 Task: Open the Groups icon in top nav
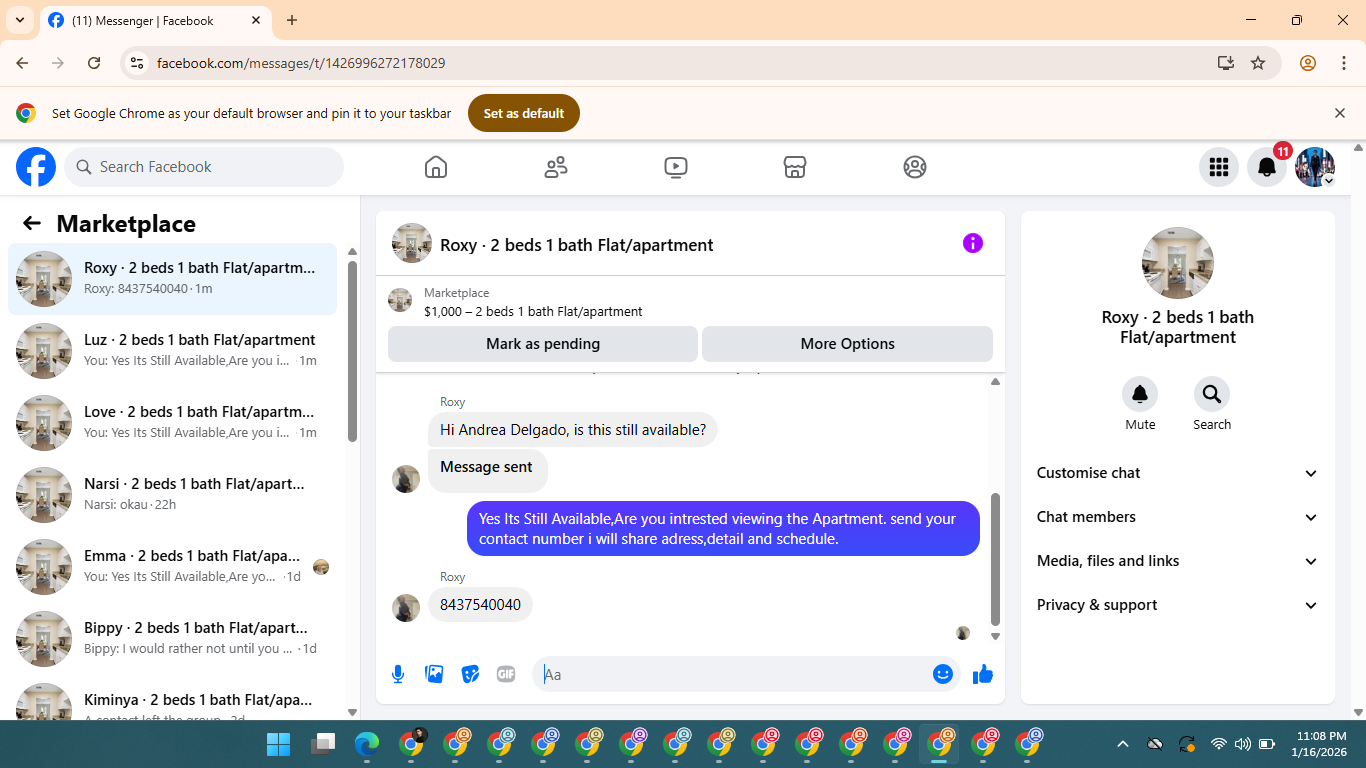(x=915, y=167)
